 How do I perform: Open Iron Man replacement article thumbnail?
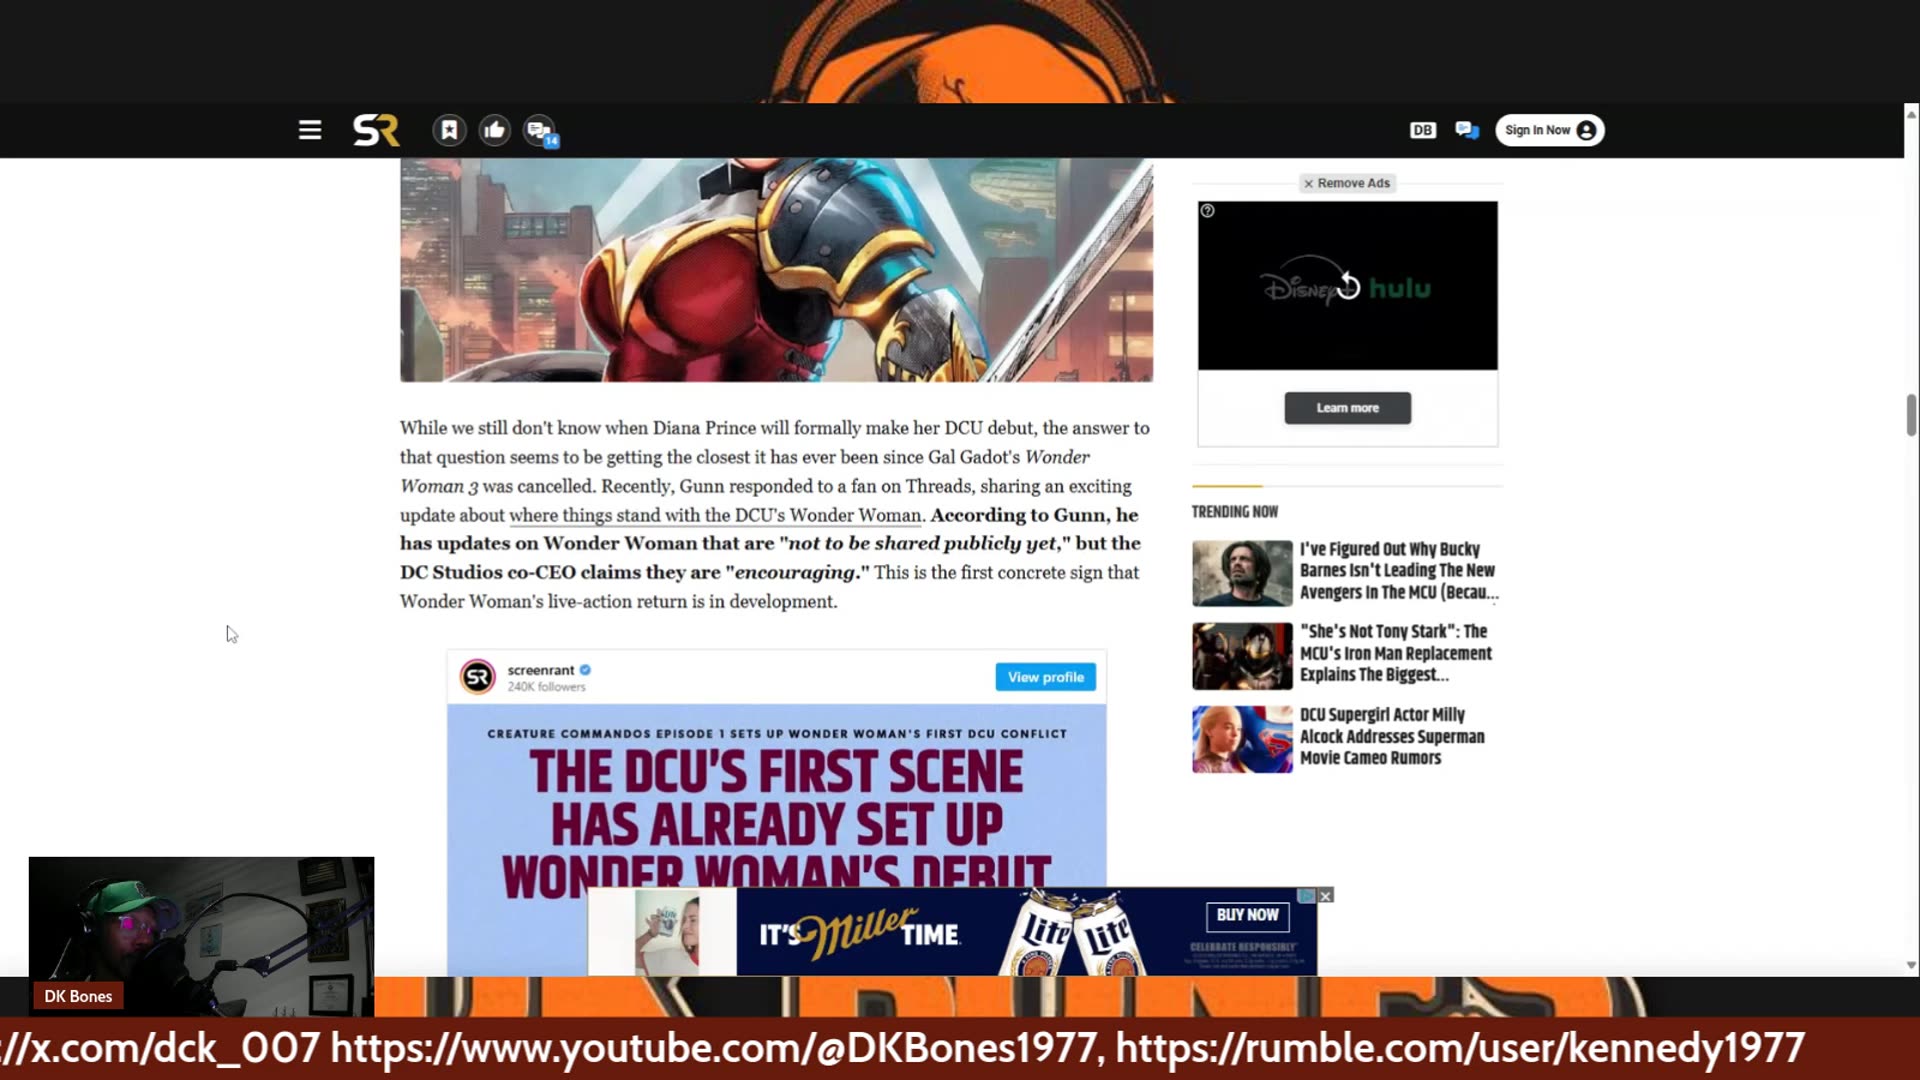[1242, 656]
